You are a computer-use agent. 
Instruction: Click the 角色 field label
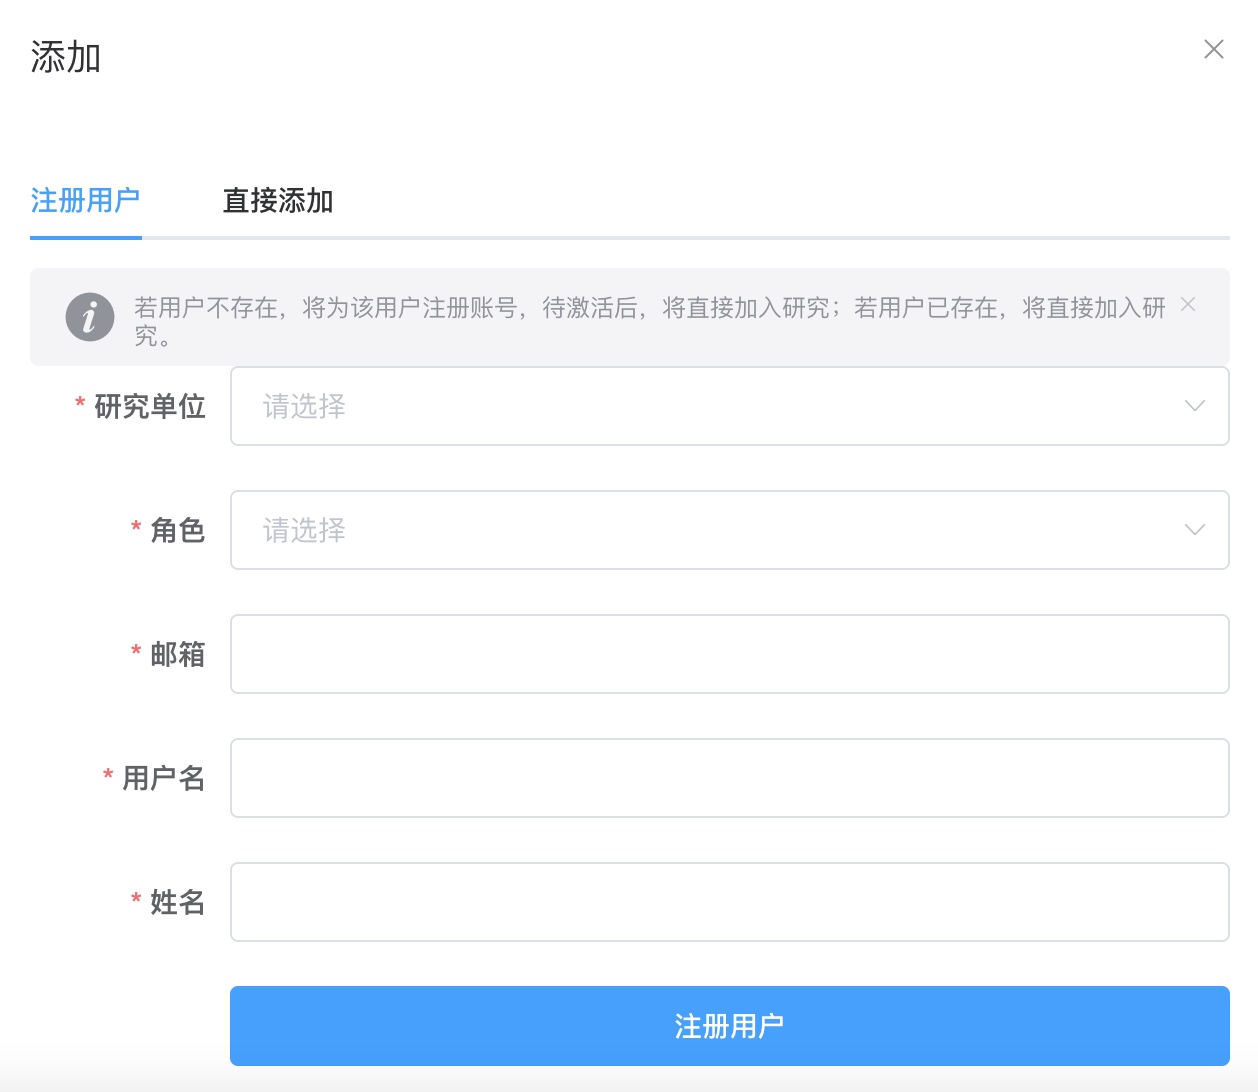tap(180, 530)
